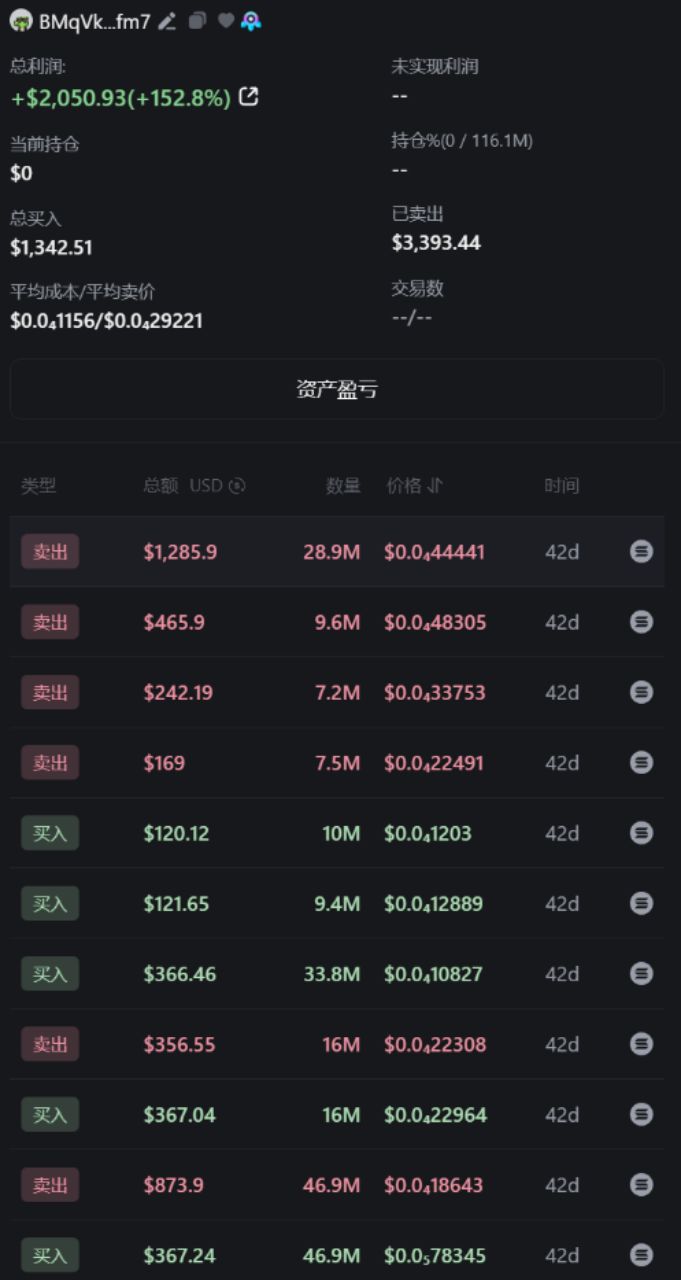
Task: Click the 类型 column header
Action: (39, 486)
